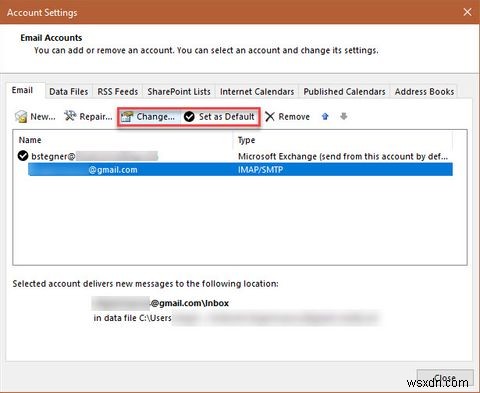Click the Microsoft Exchange type cell
This screenshot has height=393, width=480.
coord(343,156)
